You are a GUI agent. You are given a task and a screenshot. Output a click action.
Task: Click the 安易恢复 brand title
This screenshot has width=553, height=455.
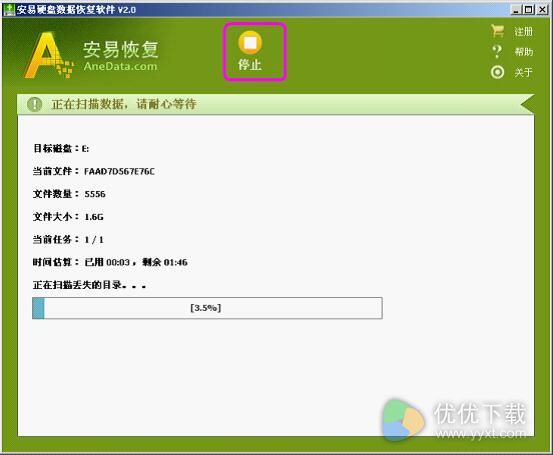coord(121,49)
